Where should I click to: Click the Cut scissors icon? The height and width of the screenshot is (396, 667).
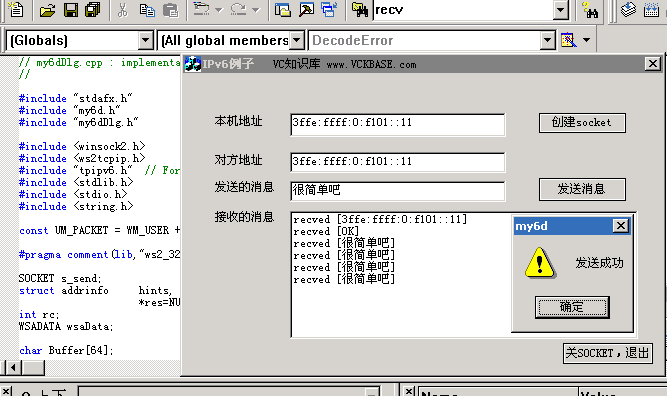123,9
